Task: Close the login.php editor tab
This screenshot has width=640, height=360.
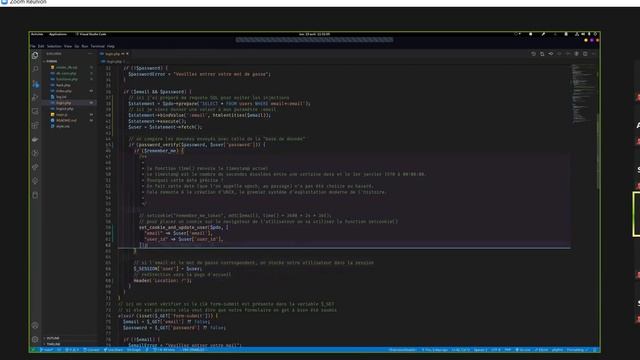Action: coord(127,53)
